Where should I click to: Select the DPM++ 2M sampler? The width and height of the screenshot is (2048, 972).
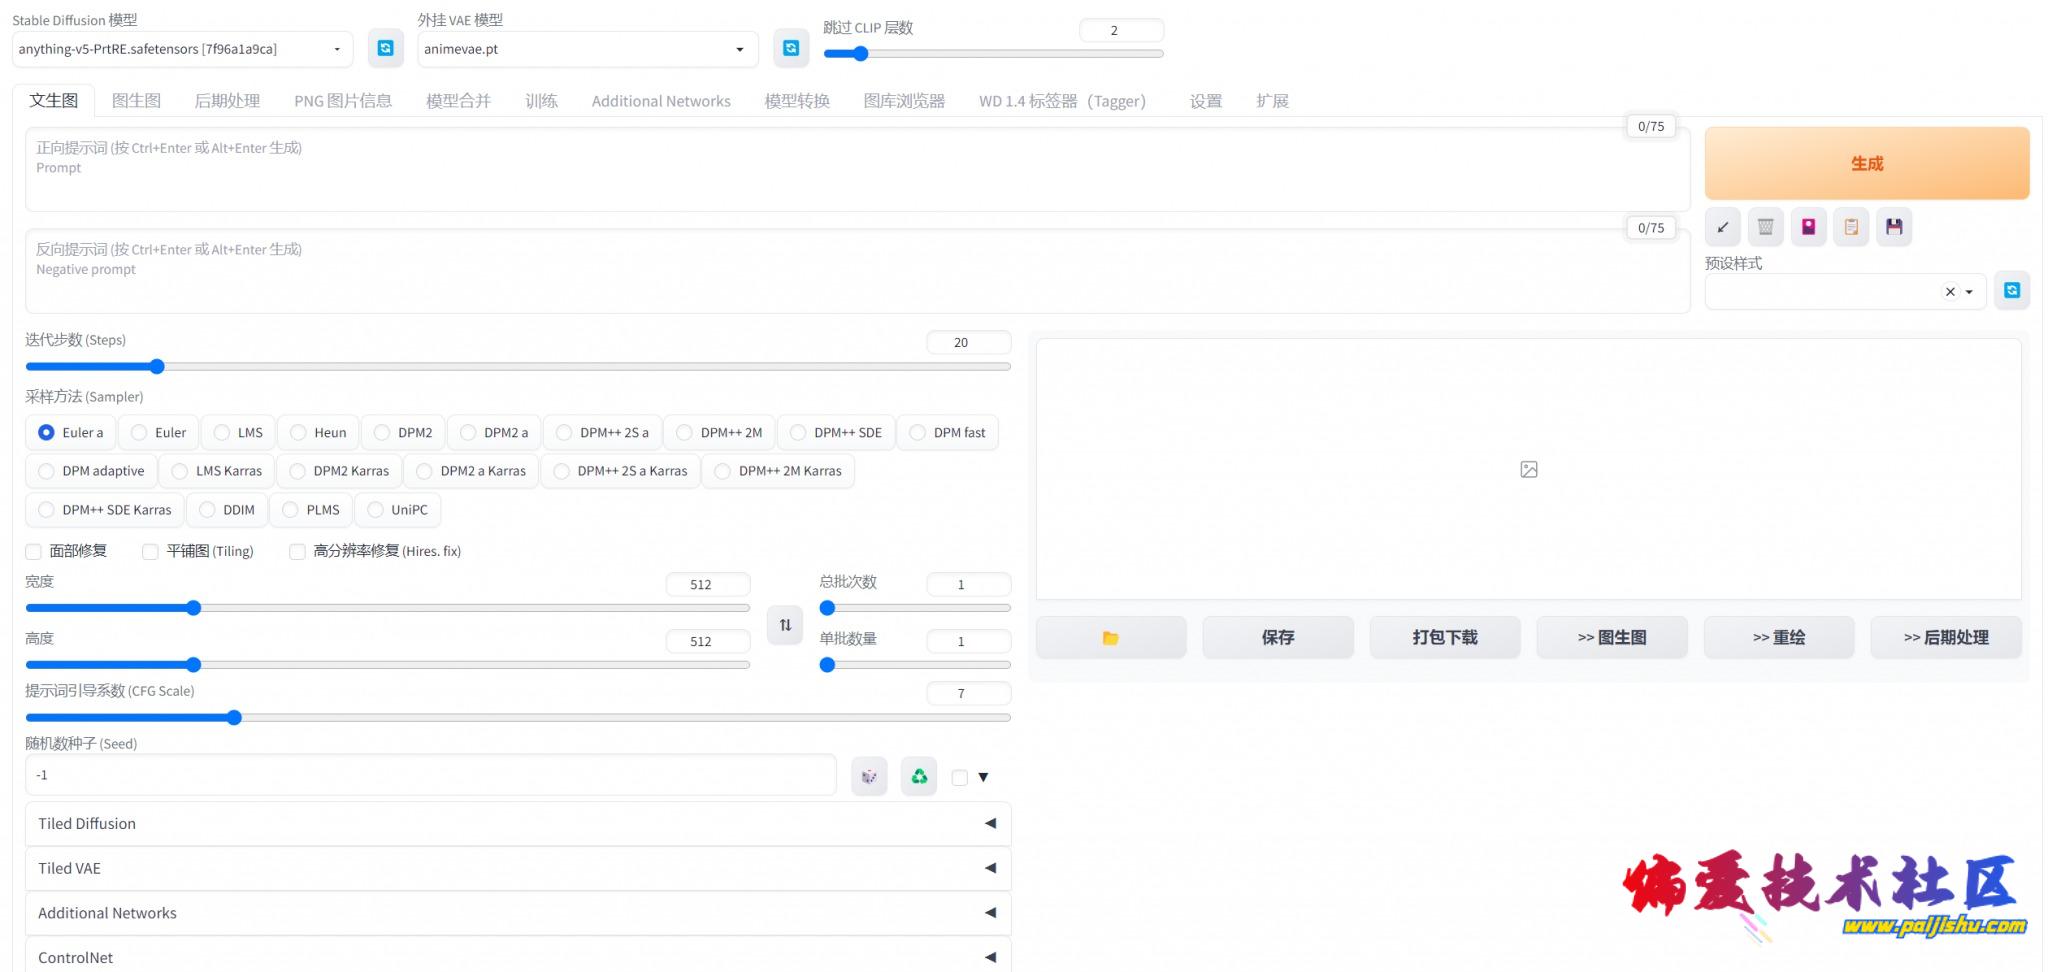pyautogui.click(x=719, y=433)
